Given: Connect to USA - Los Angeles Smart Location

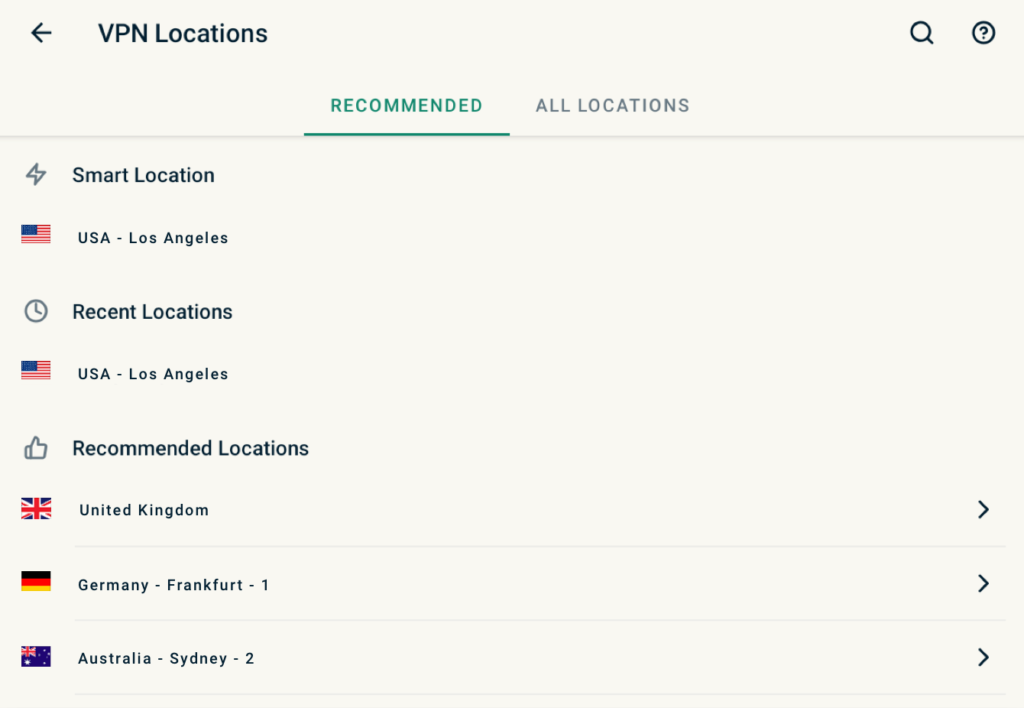Looking at the screenshot, I should tap(153, 238).
